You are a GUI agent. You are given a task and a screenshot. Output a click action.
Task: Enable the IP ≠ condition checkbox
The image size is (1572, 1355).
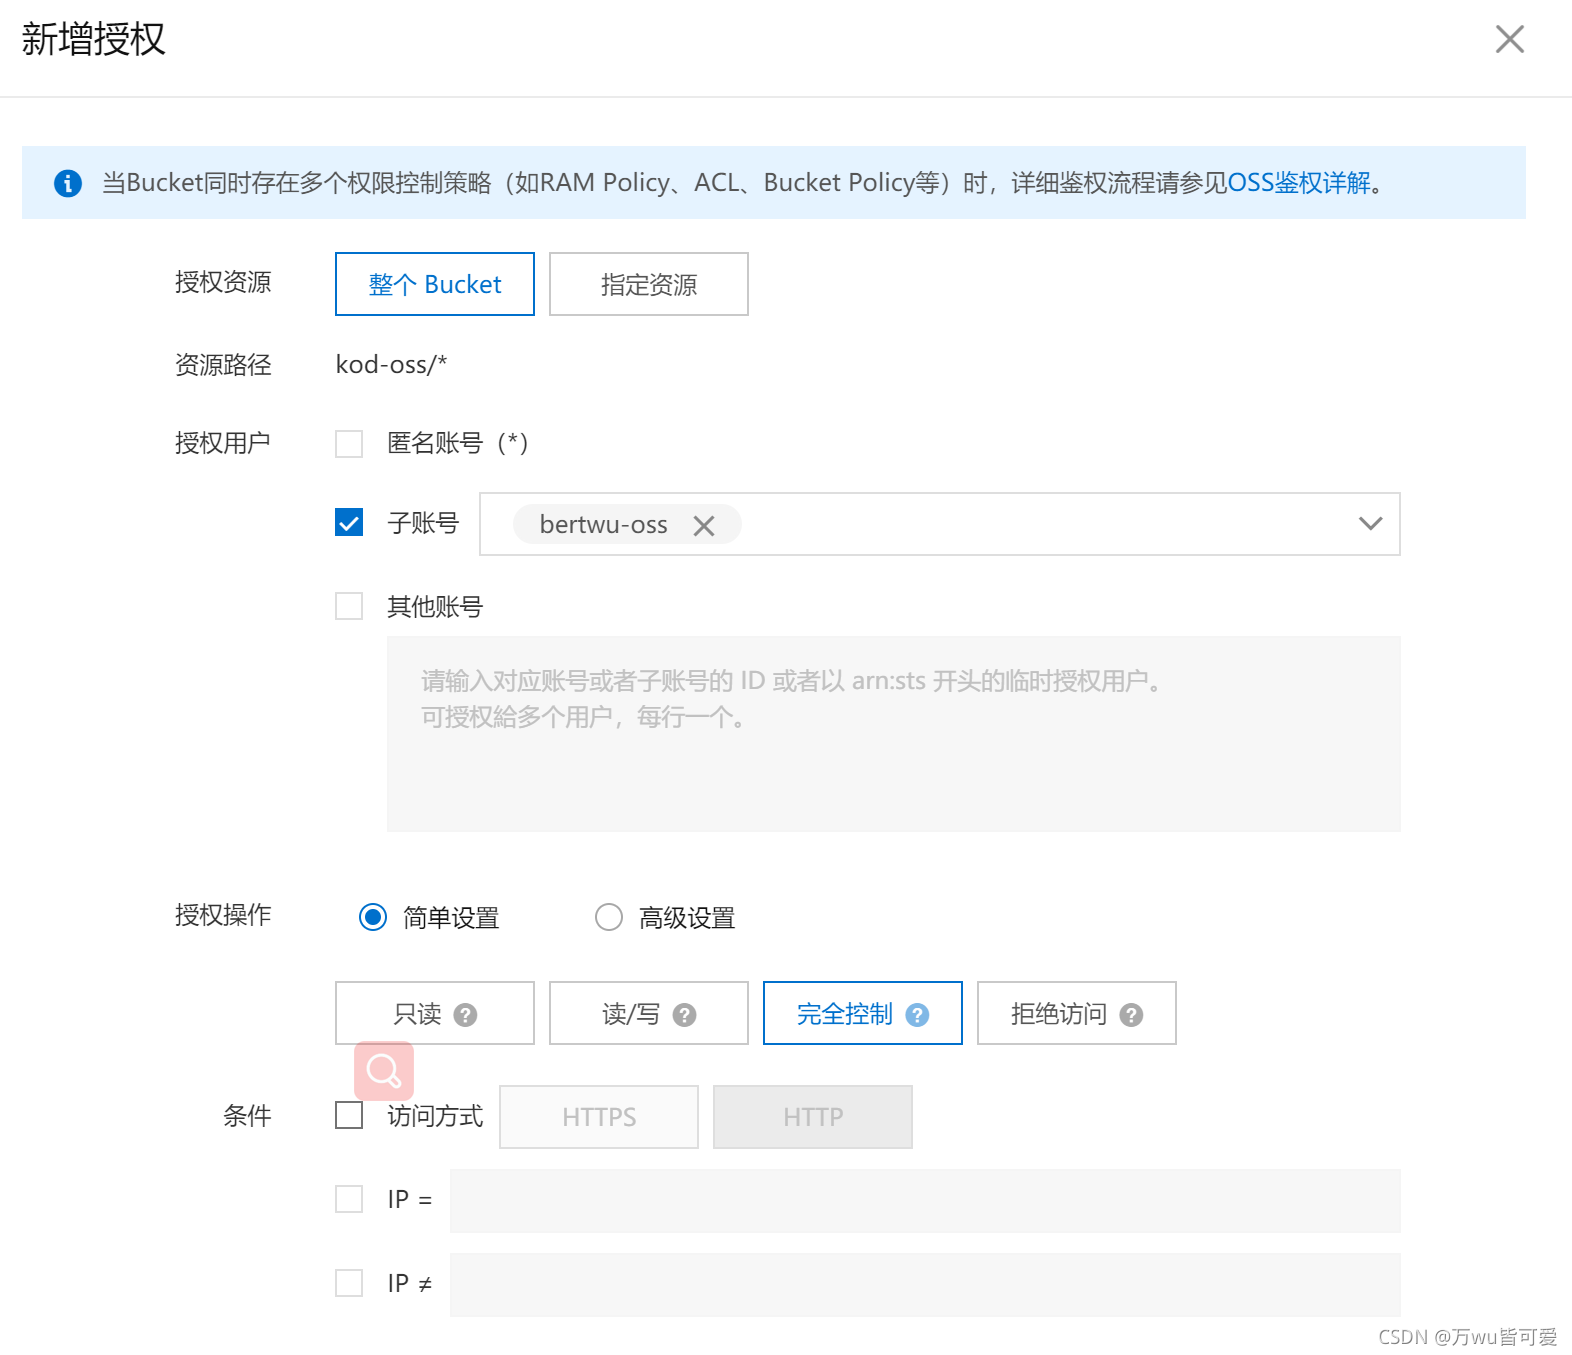(349, 1283)
